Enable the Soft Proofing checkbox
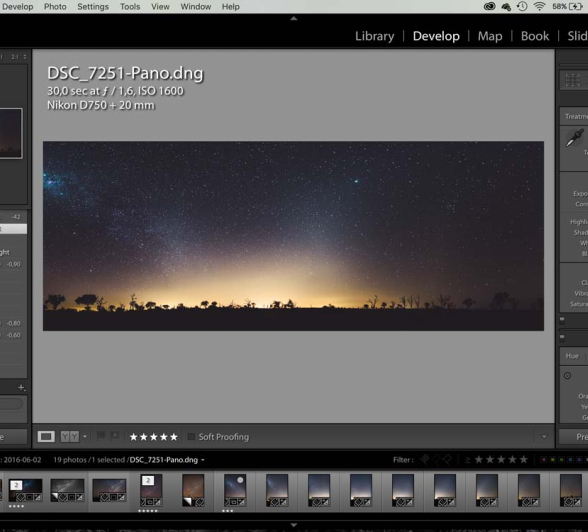The height and width of the screenshot is (532, 588). pyautogui.click(x=191, y=437)
